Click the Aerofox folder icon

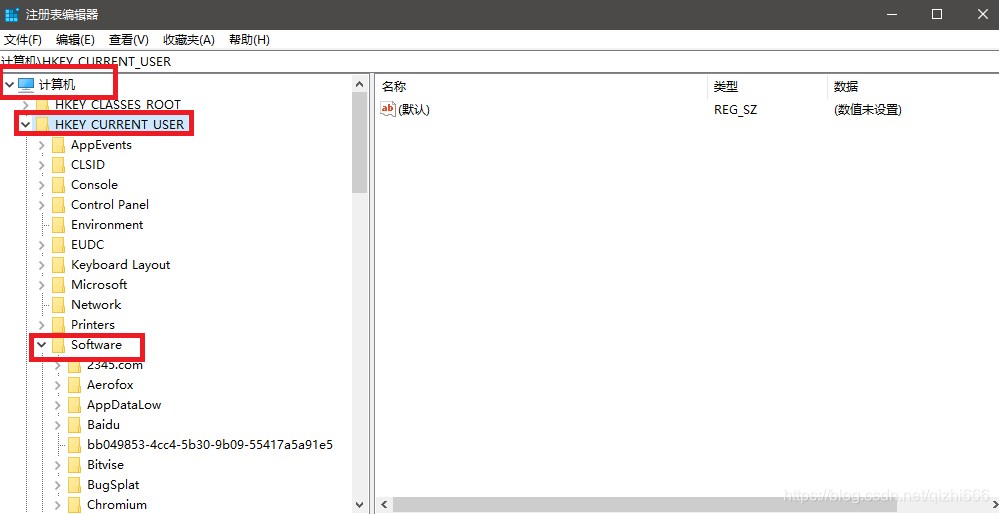pos(75,385)
